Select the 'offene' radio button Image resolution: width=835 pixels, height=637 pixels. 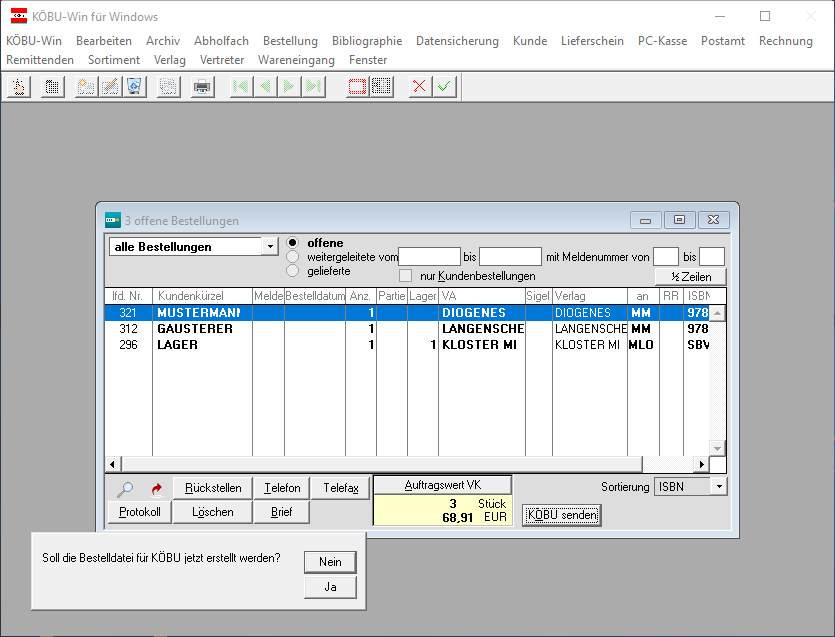point(293,243)
